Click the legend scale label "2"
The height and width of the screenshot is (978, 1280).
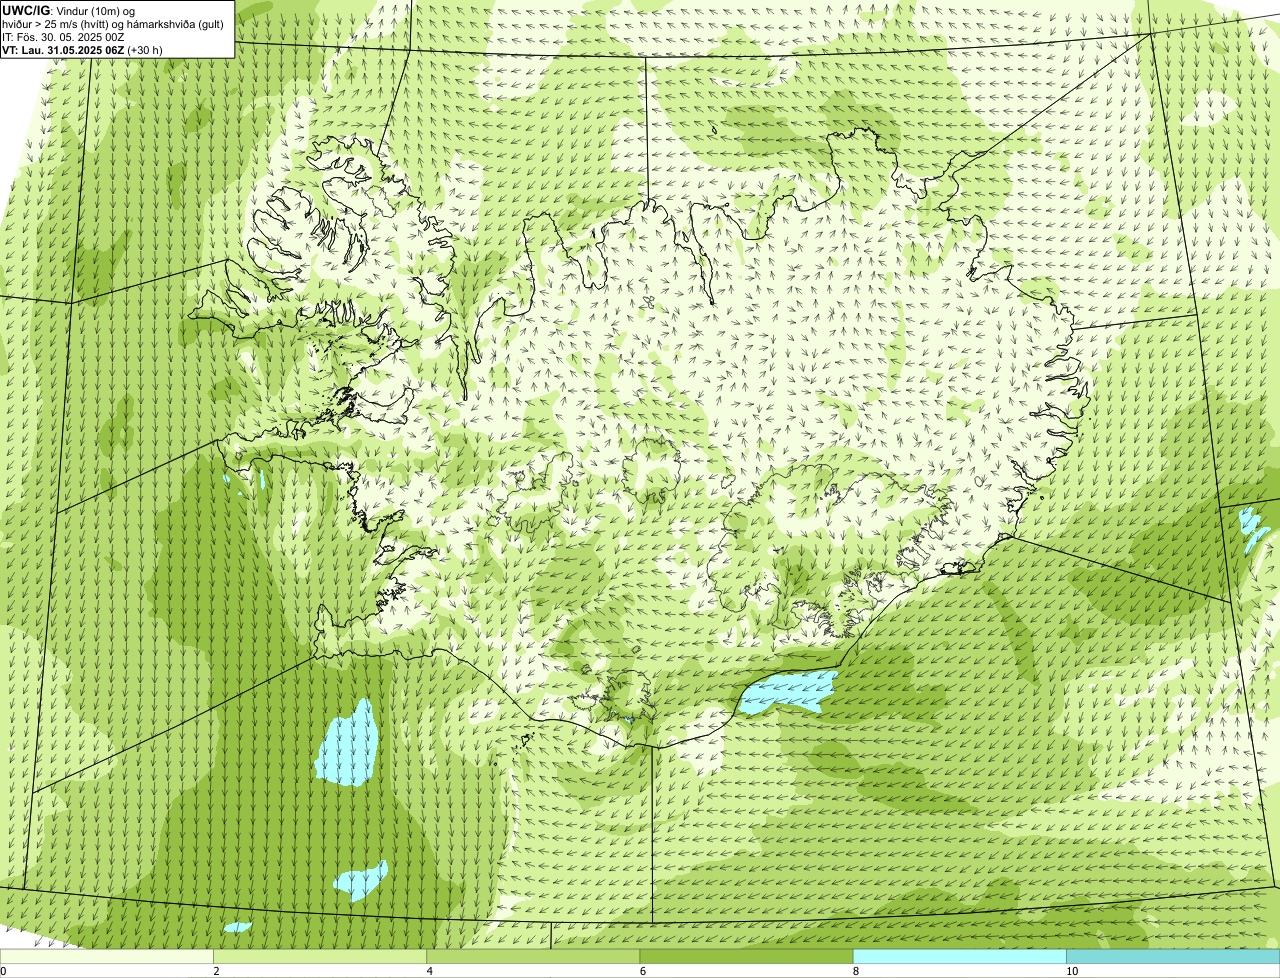point(216,971)
